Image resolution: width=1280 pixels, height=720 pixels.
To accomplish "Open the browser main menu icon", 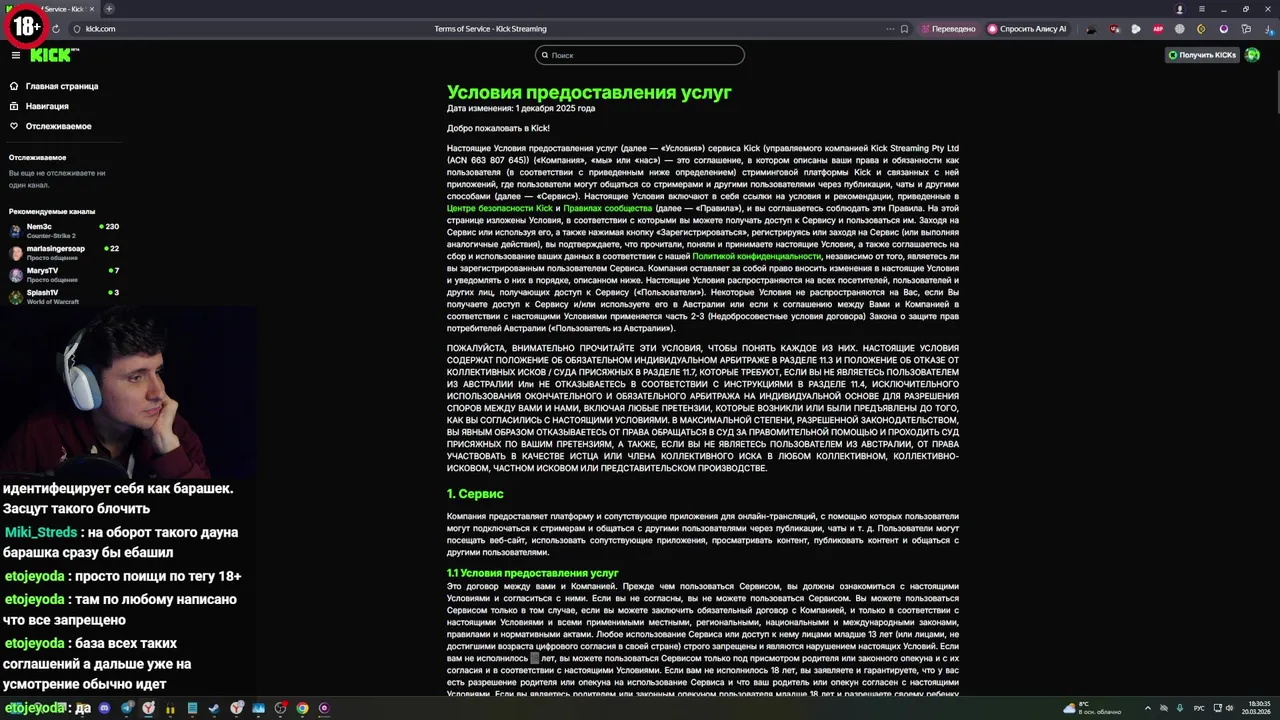I will tap(1204, 9).
